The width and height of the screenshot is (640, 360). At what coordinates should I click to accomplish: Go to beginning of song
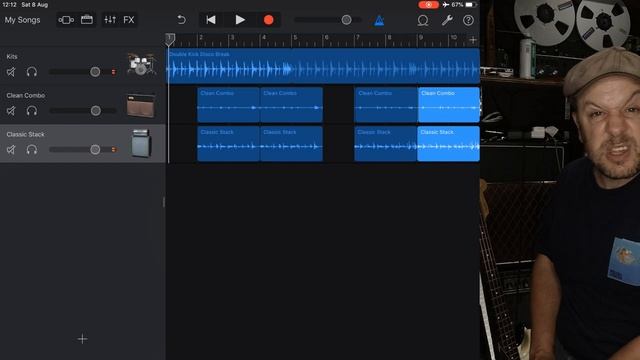211,20
